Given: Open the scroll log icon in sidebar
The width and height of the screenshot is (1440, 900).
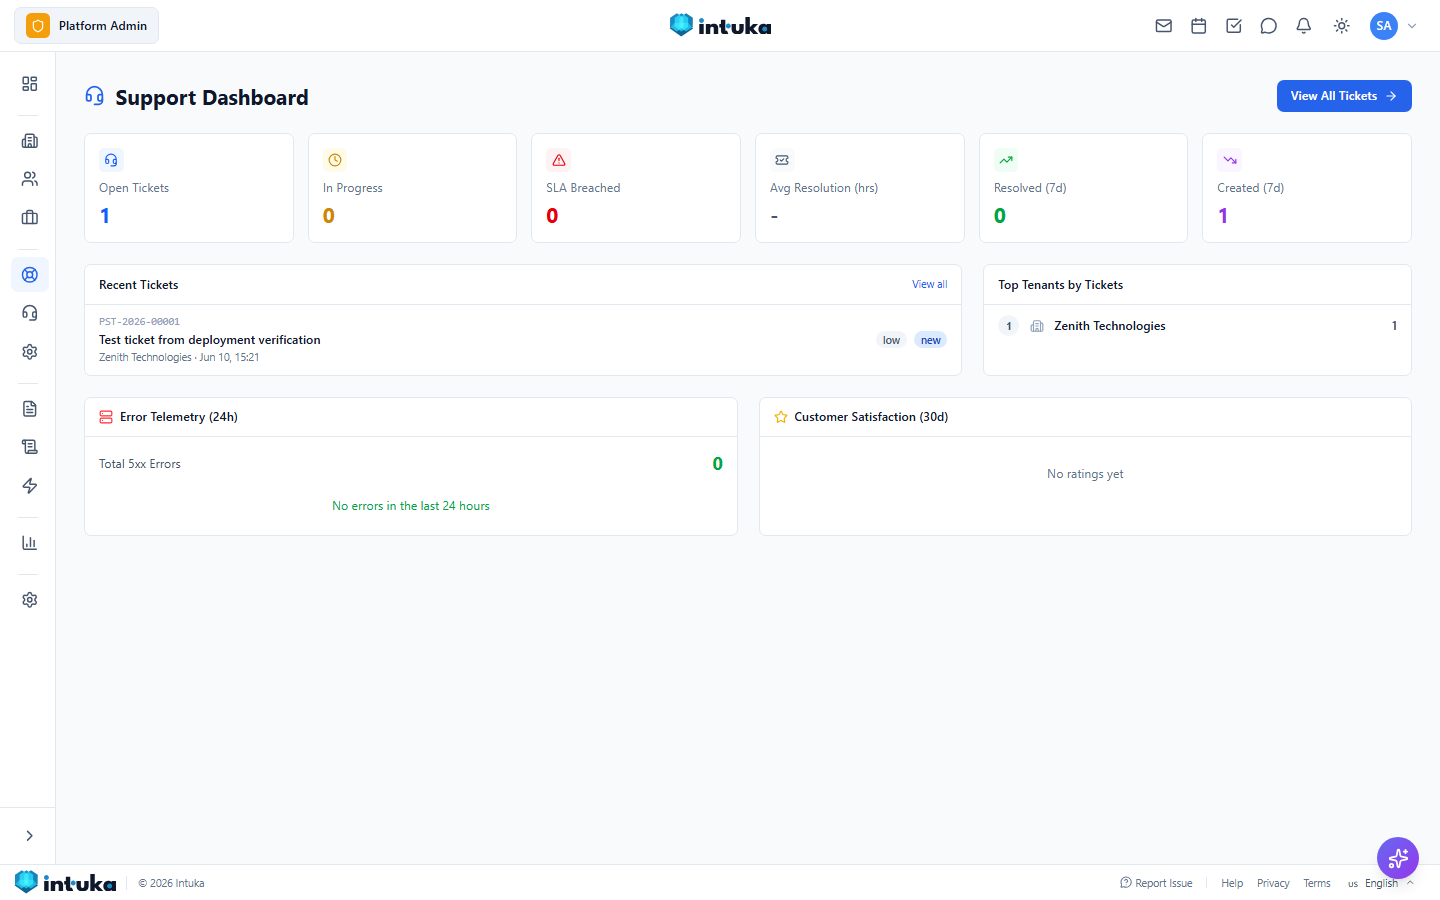Looking at the screenshot, I should (30, 447).
